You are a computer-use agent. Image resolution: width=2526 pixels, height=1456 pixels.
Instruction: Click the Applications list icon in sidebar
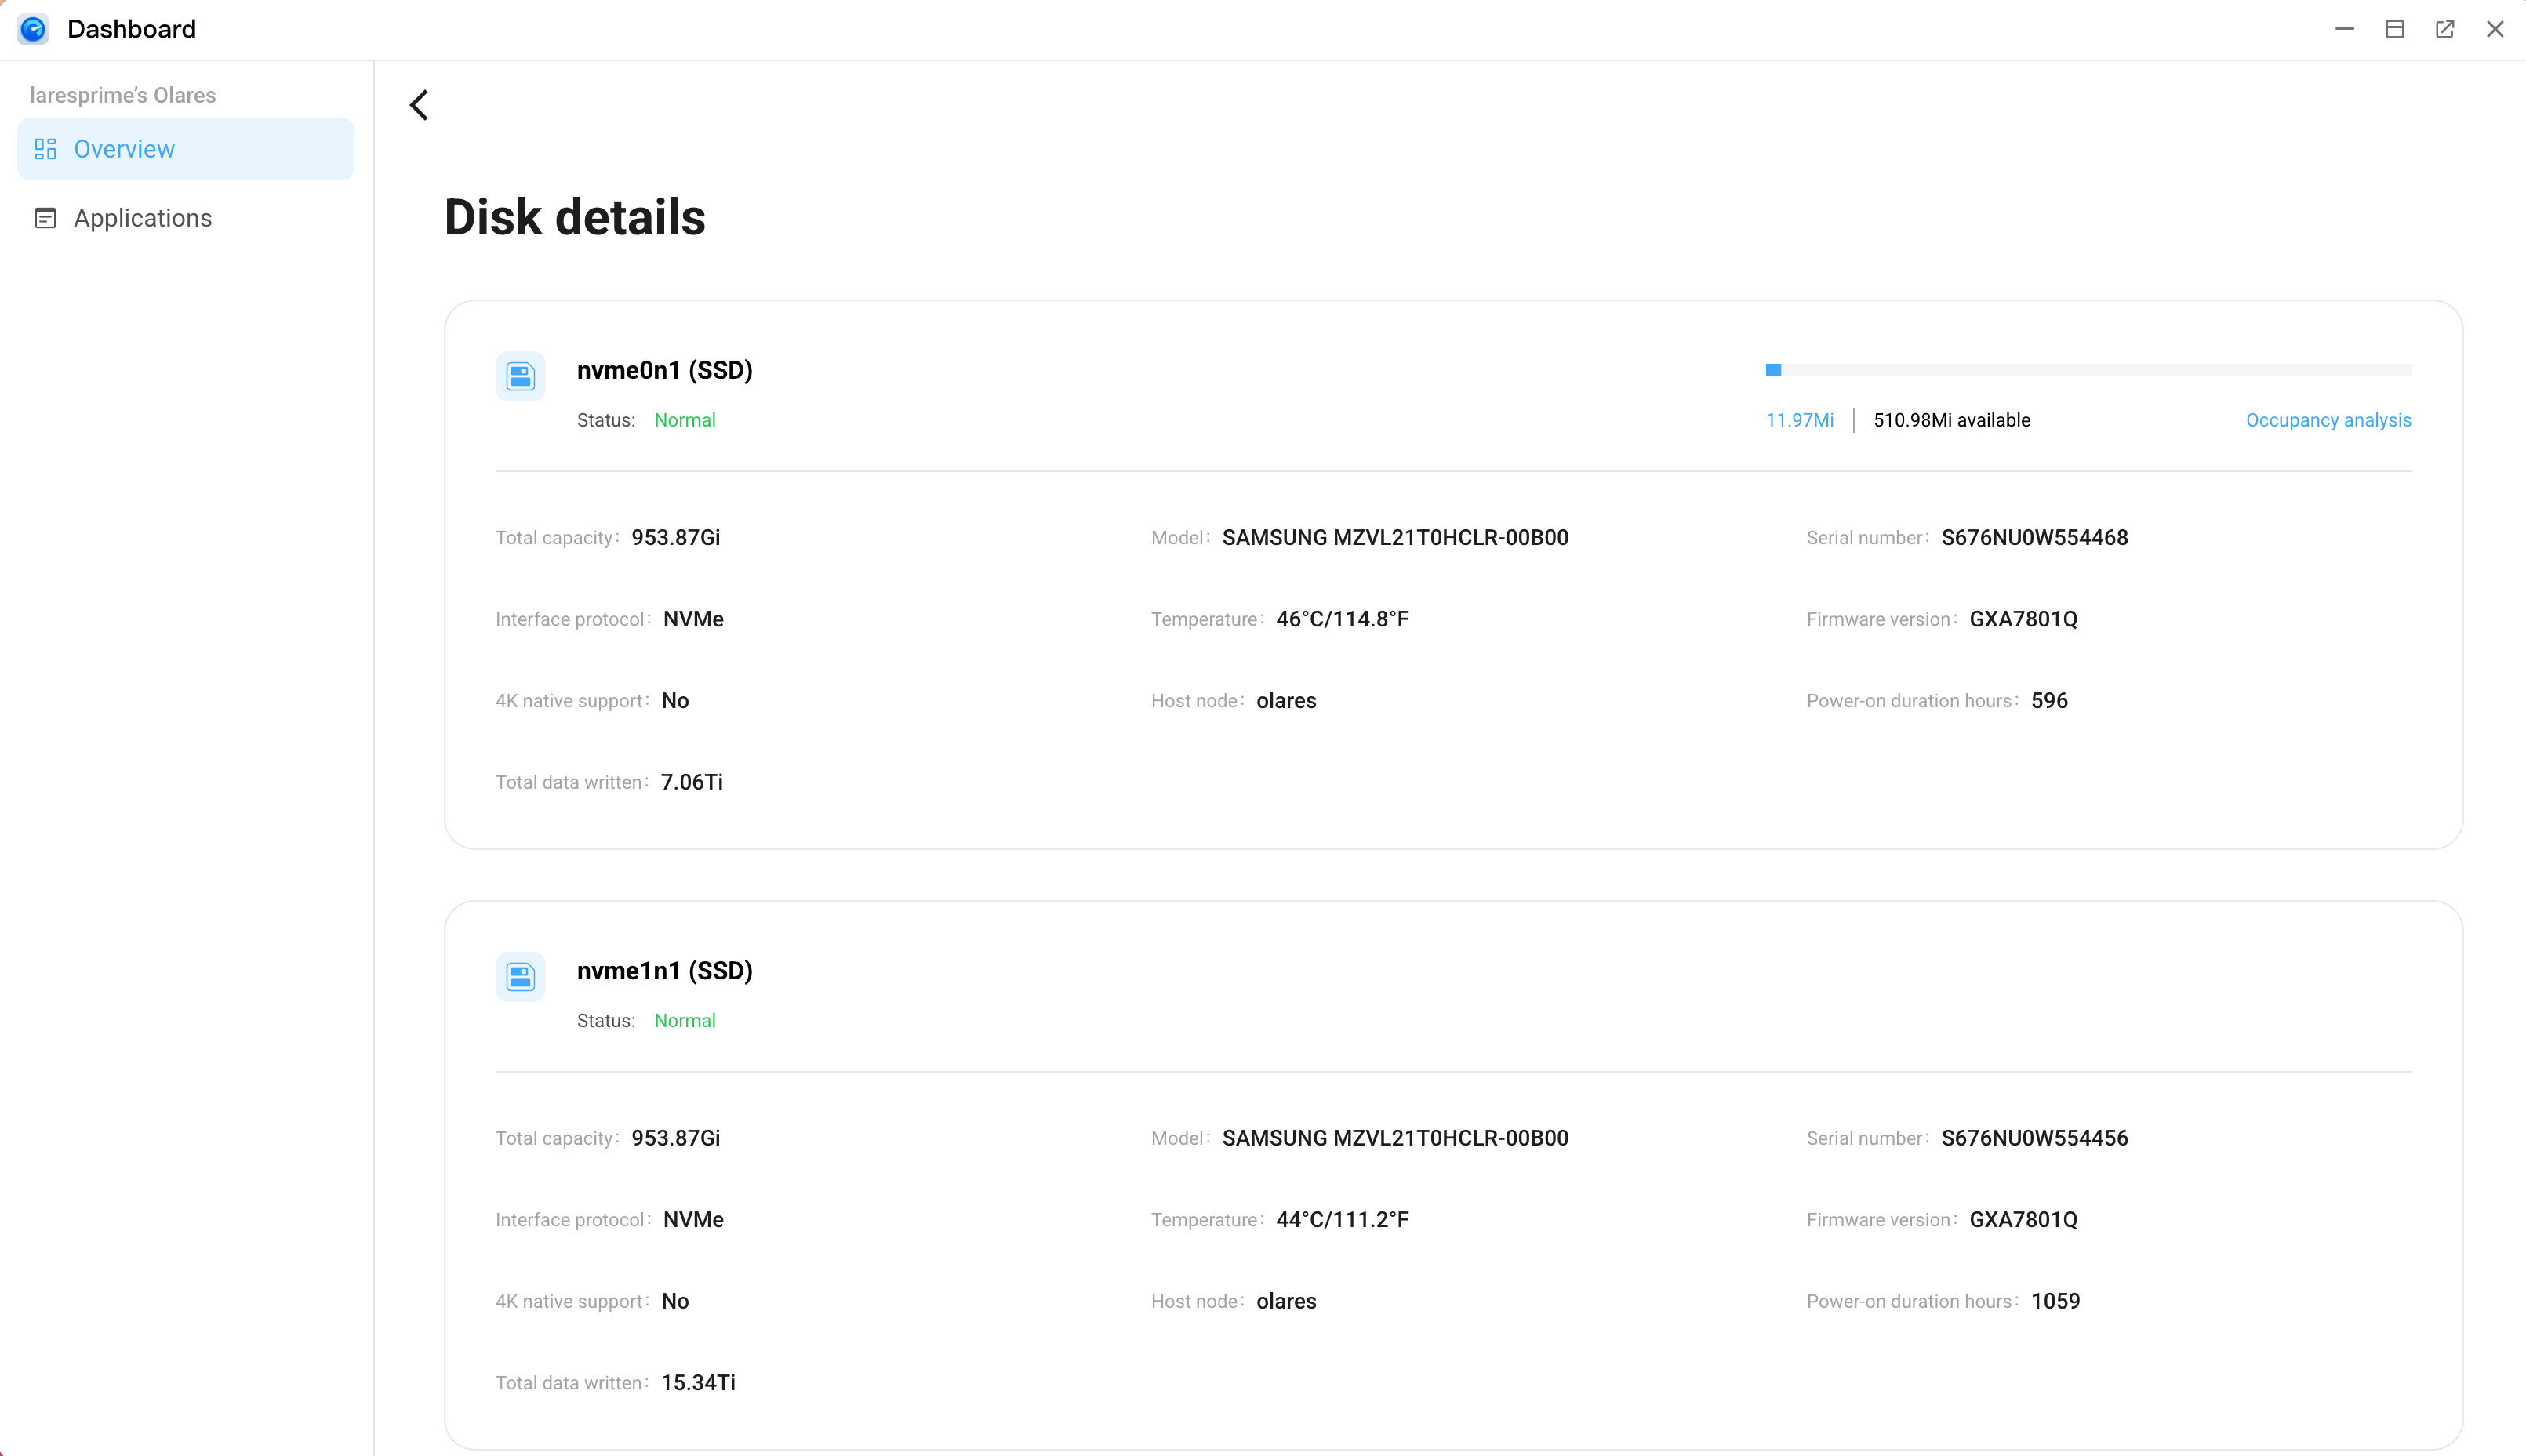[44, 217]
